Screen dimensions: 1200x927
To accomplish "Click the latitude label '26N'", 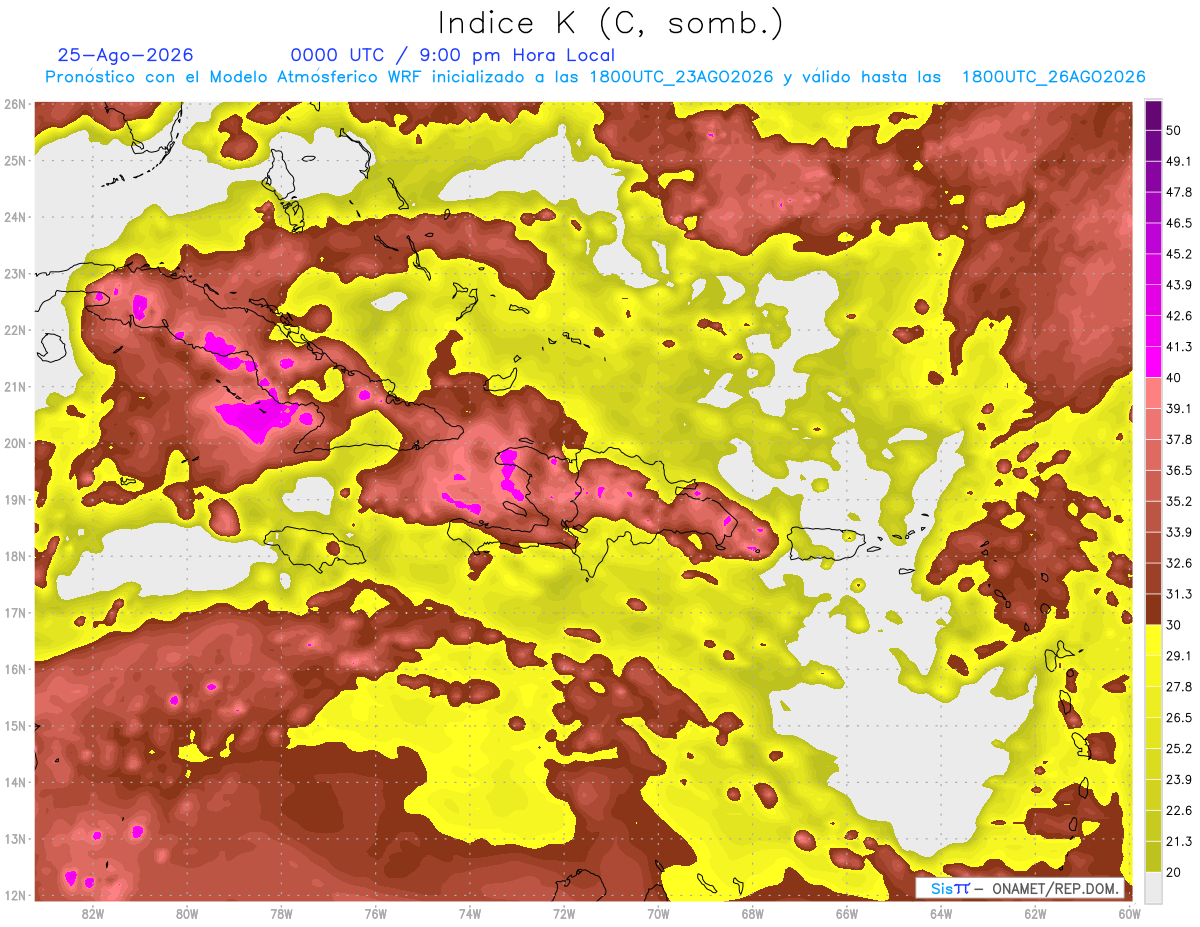I will (15, 104).
